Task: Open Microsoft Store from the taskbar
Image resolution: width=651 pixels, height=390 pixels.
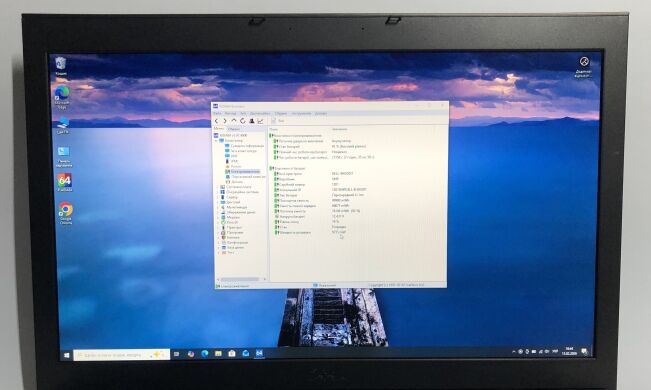Action: [232, 354]
